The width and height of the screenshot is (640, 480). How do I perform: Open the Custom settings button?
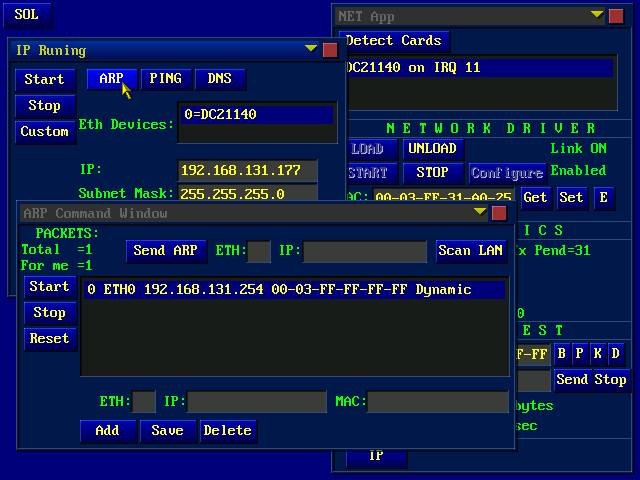point(45,132)
